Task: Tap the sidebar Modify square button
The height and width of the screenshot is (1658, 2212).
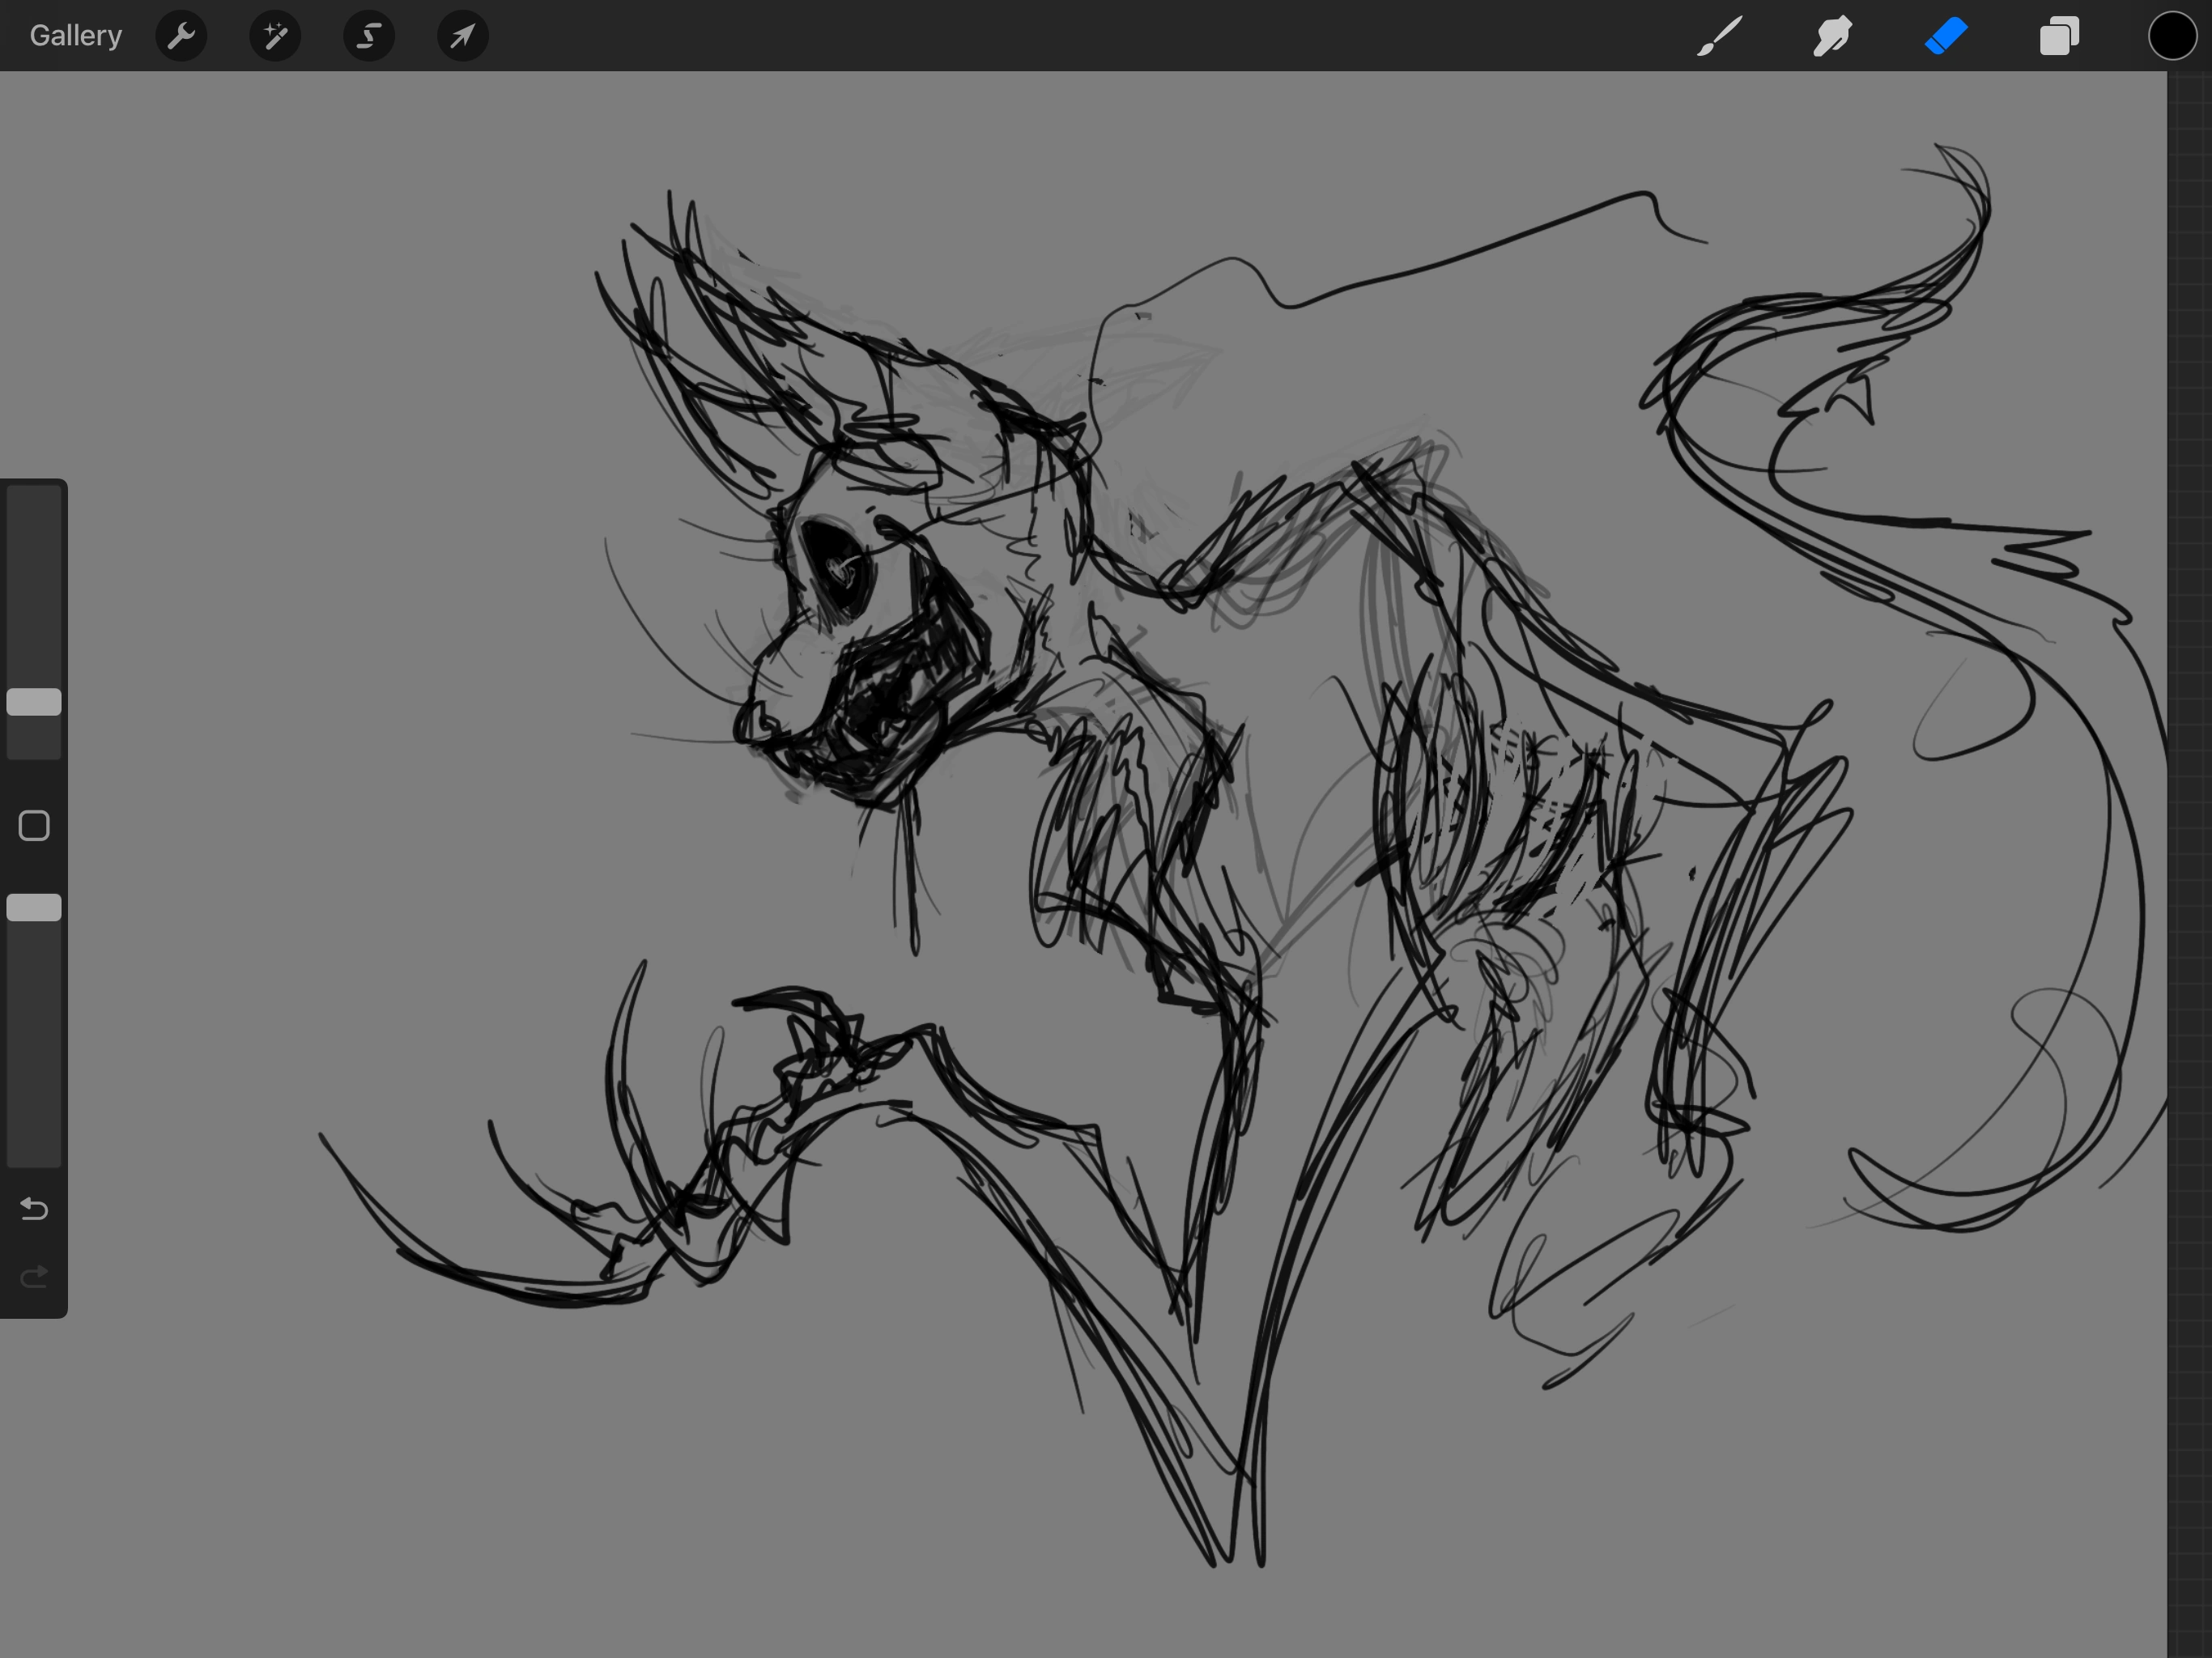Action: point(34,825)
